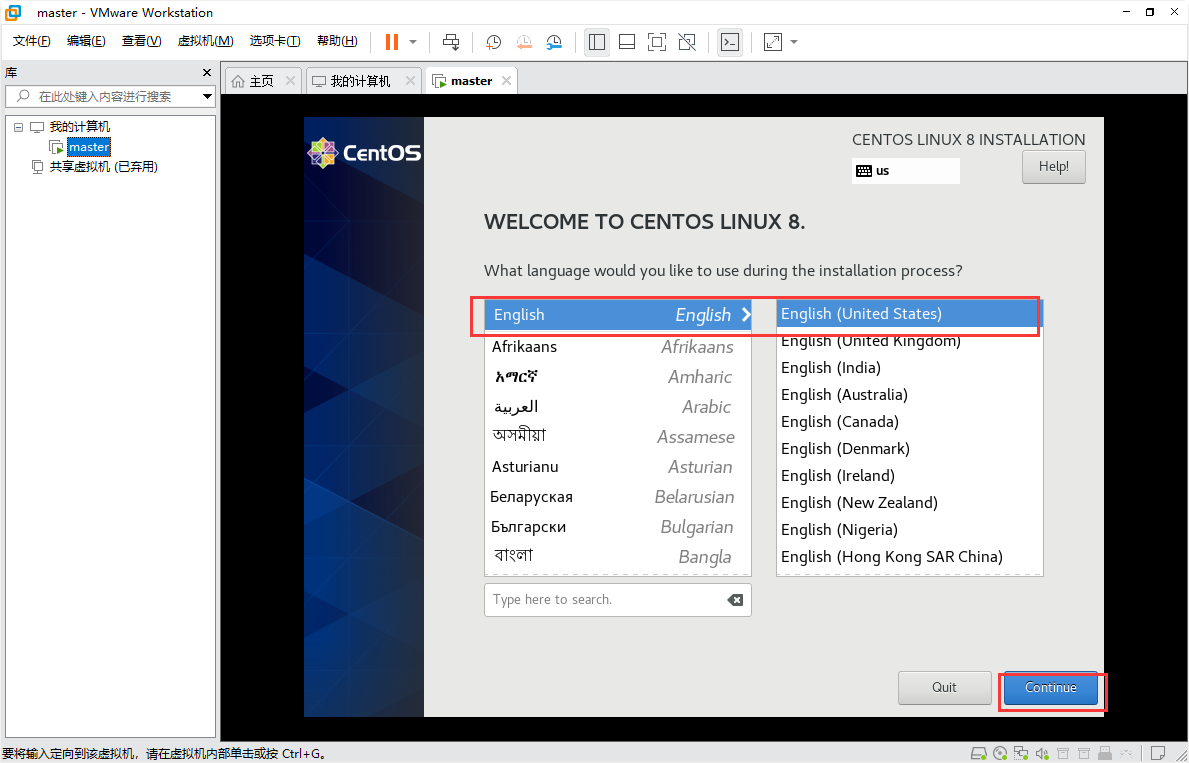This screenshot has height=763, width=1189.
Task: Open the 虚拟机(M) menu
Action: pos(205,41)
